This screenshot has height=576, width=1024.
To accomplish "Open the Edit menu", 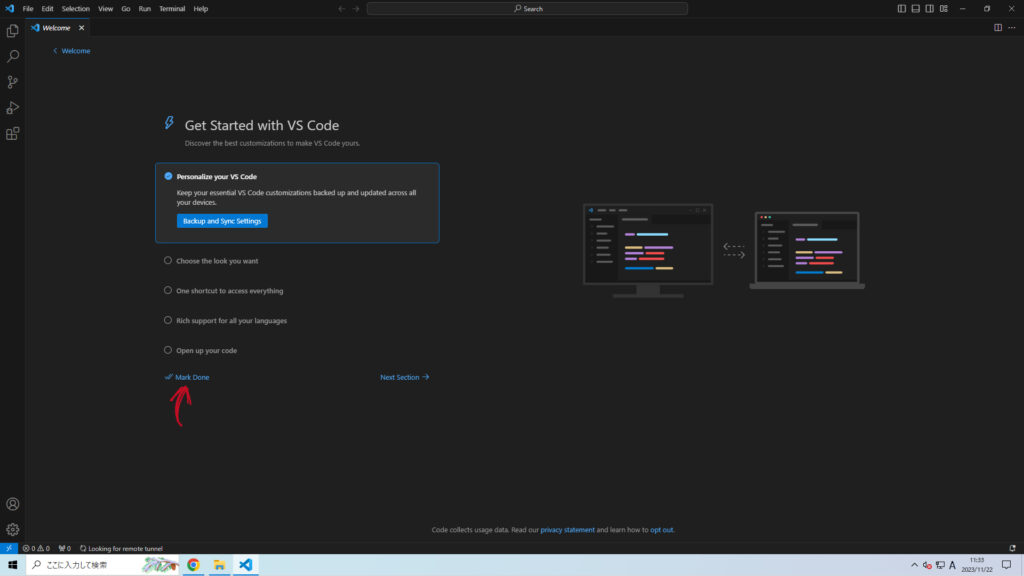I will [x=48, y=8].
